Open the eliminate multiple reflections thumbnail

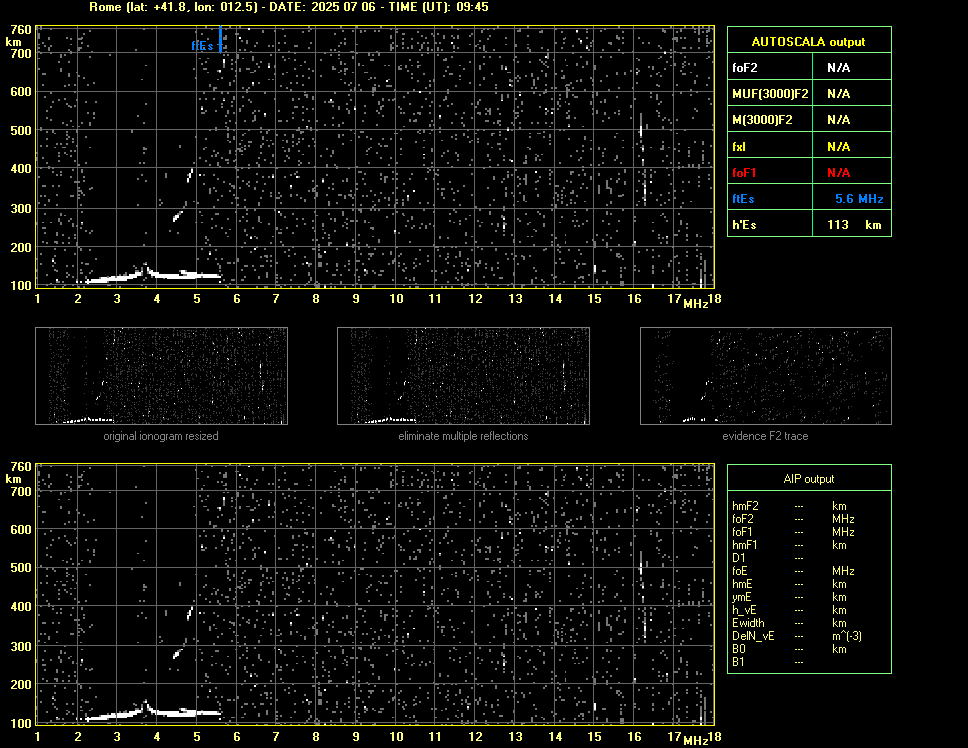click(463, 376)
